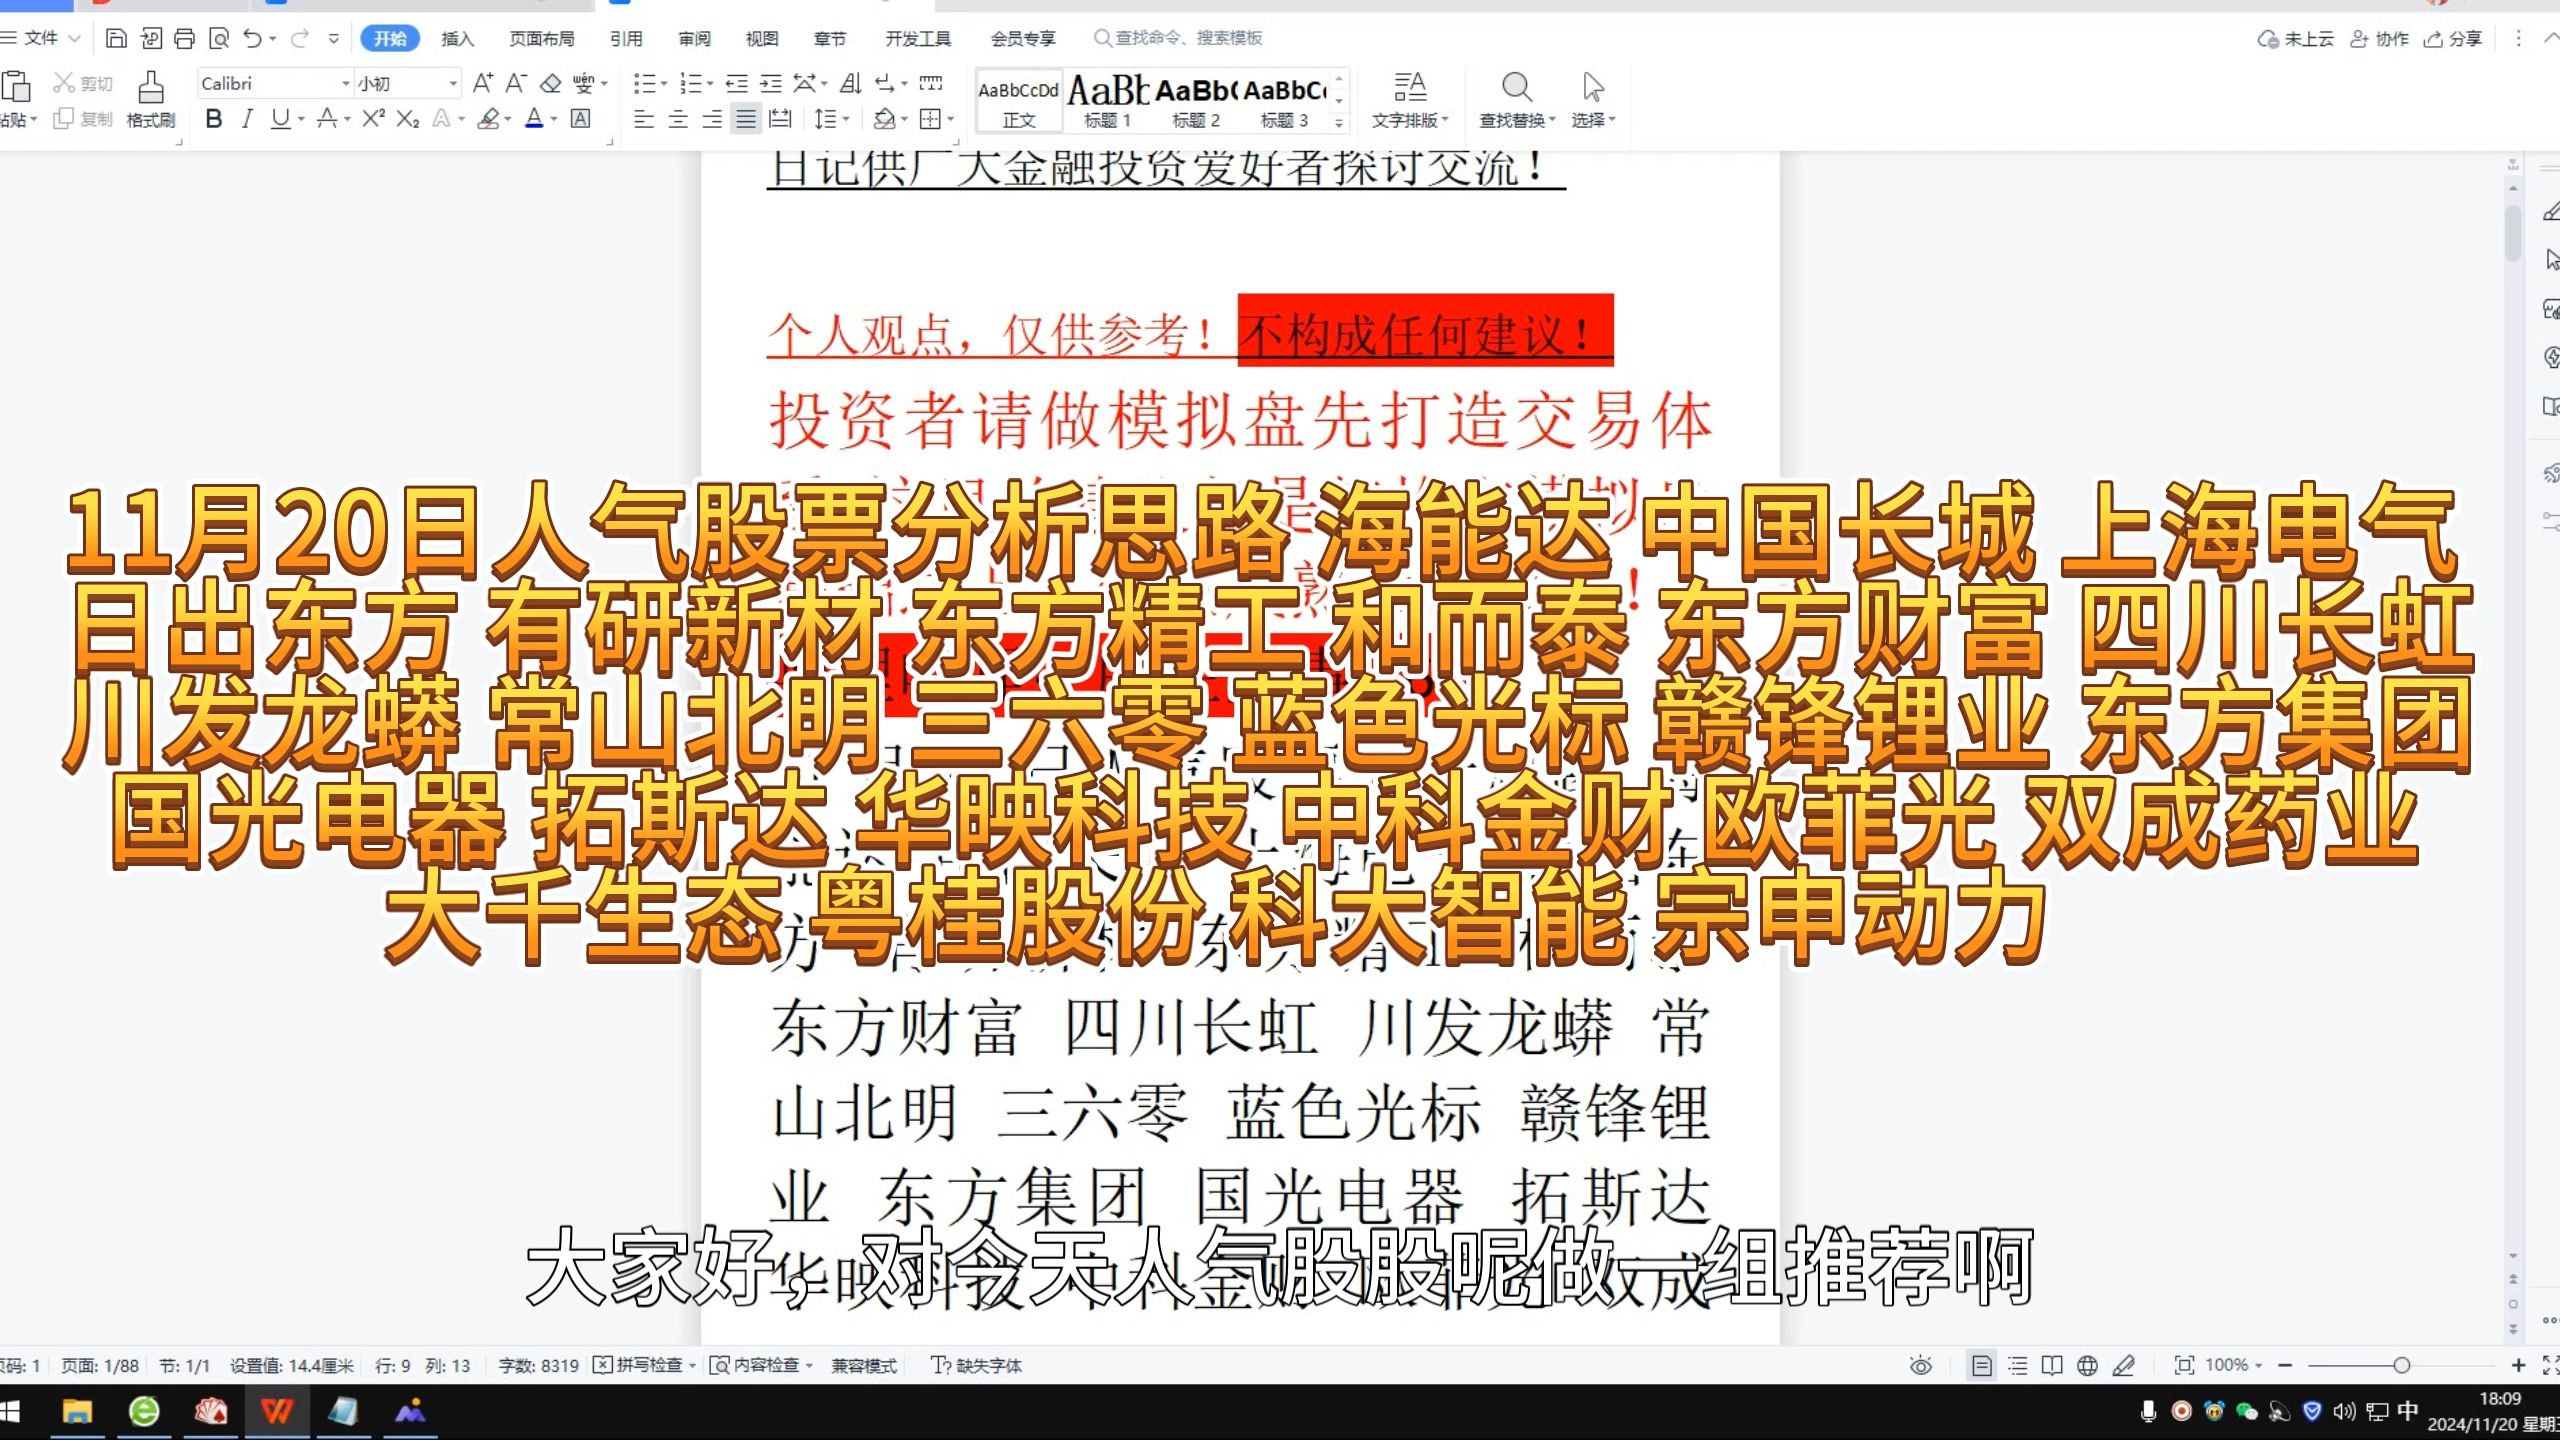Click the Undo arrow icon

pos(253,38)
